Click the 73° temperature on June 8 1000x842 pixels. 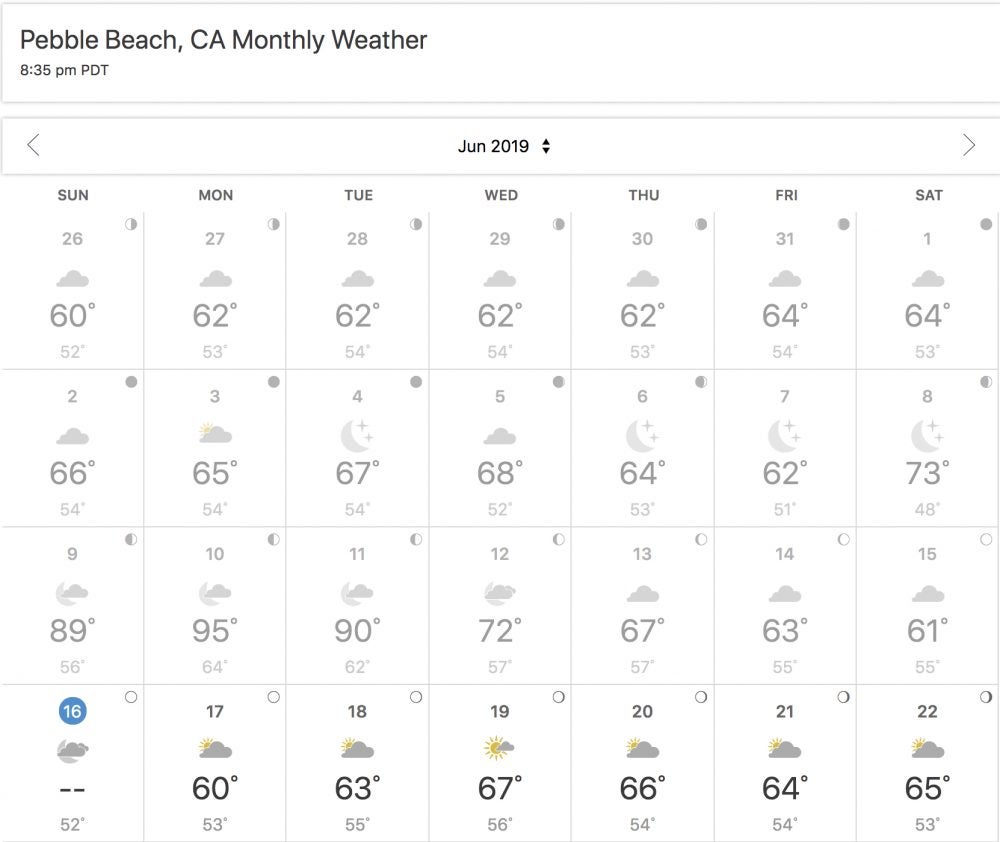(x=927, y=473)
